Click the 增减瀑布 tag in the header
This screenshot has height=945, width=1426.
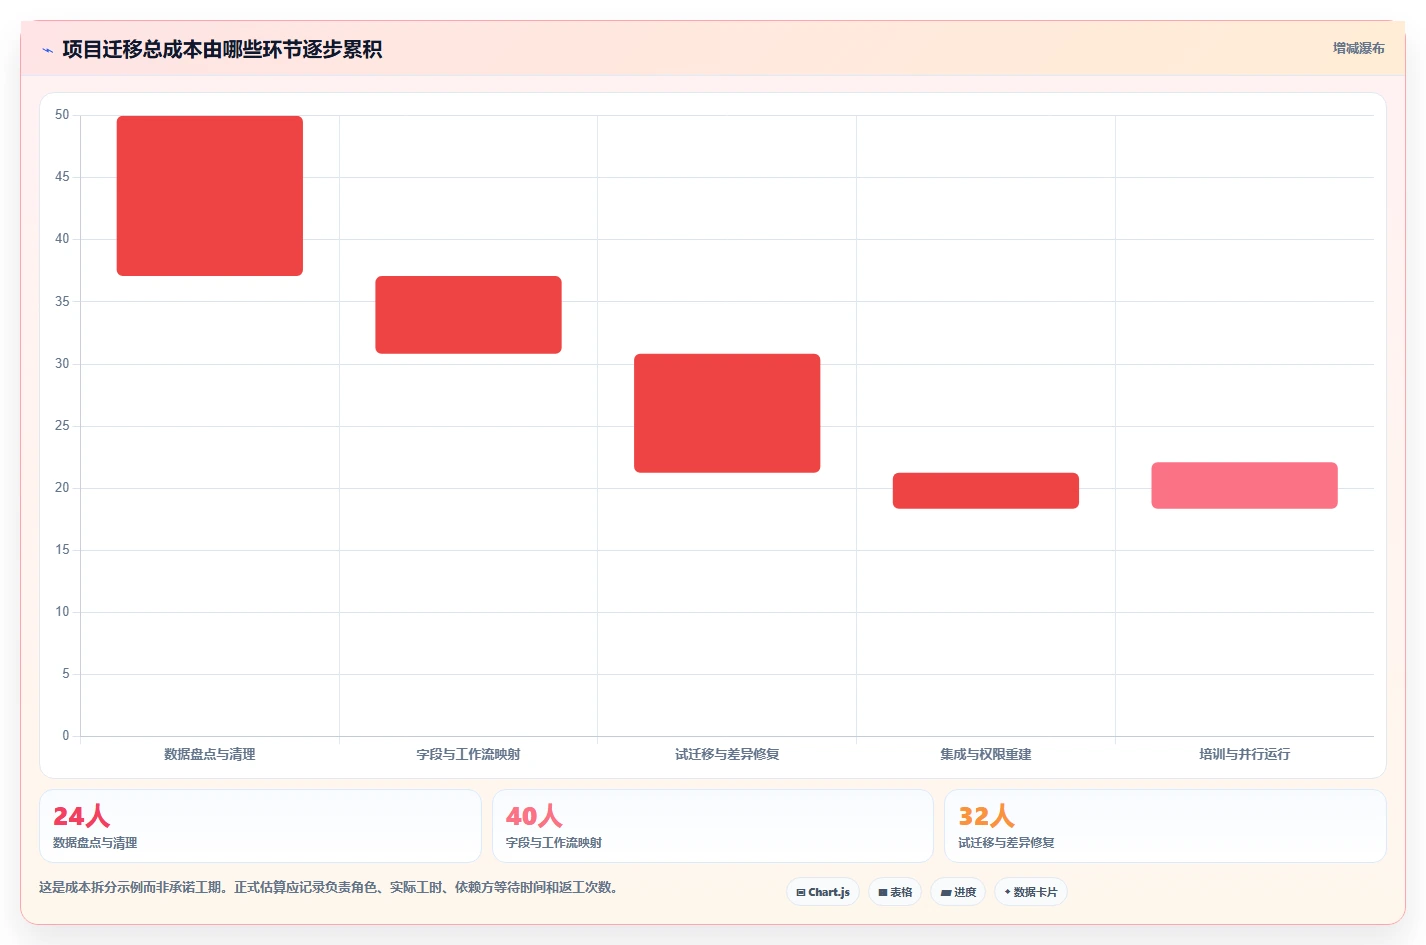1358,48
